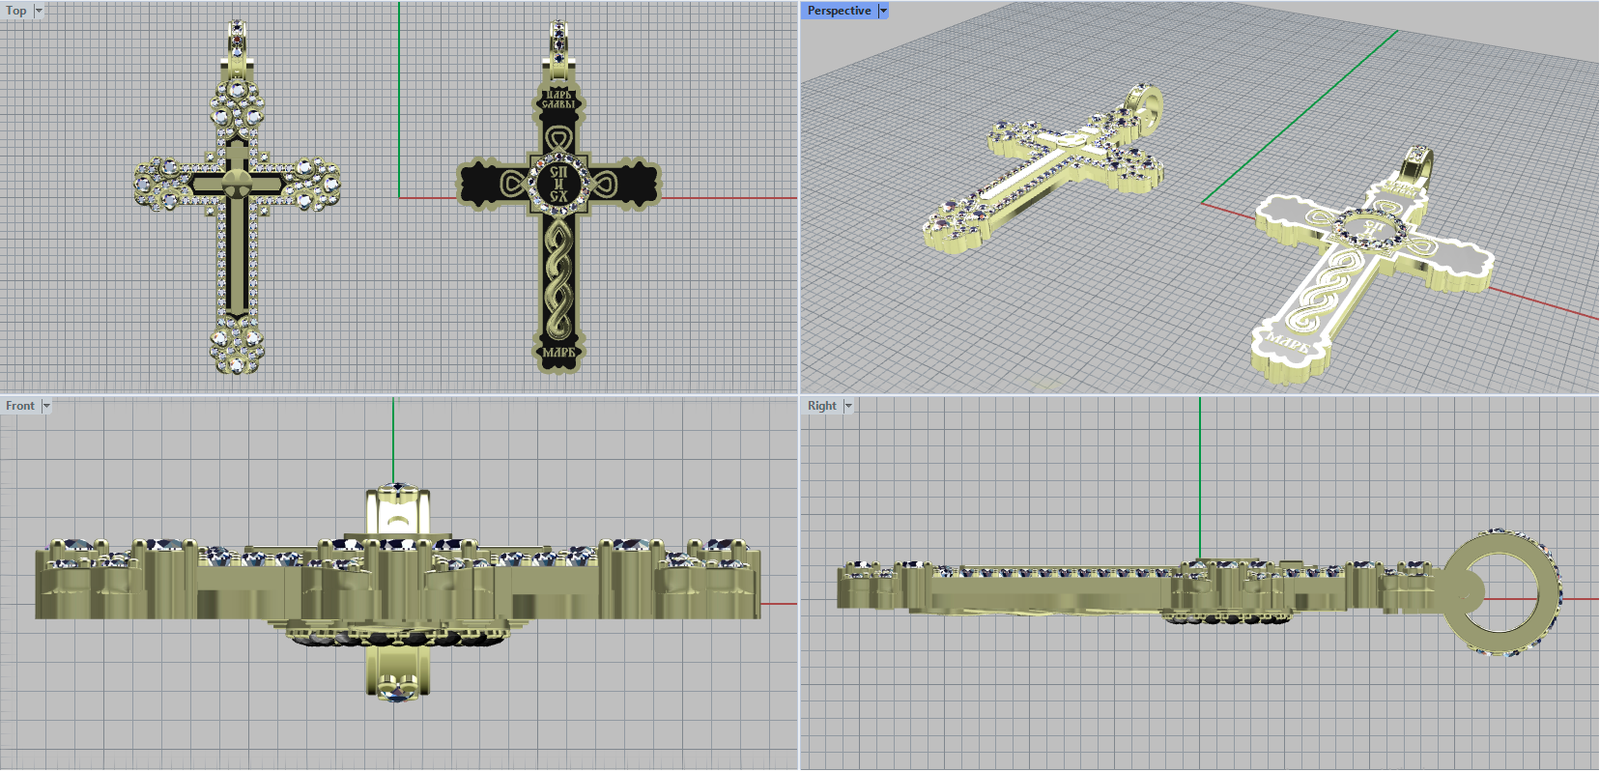1600x772 pixels.
Task: Click the Top viewport title label
Action: click(x=16, y=11)
